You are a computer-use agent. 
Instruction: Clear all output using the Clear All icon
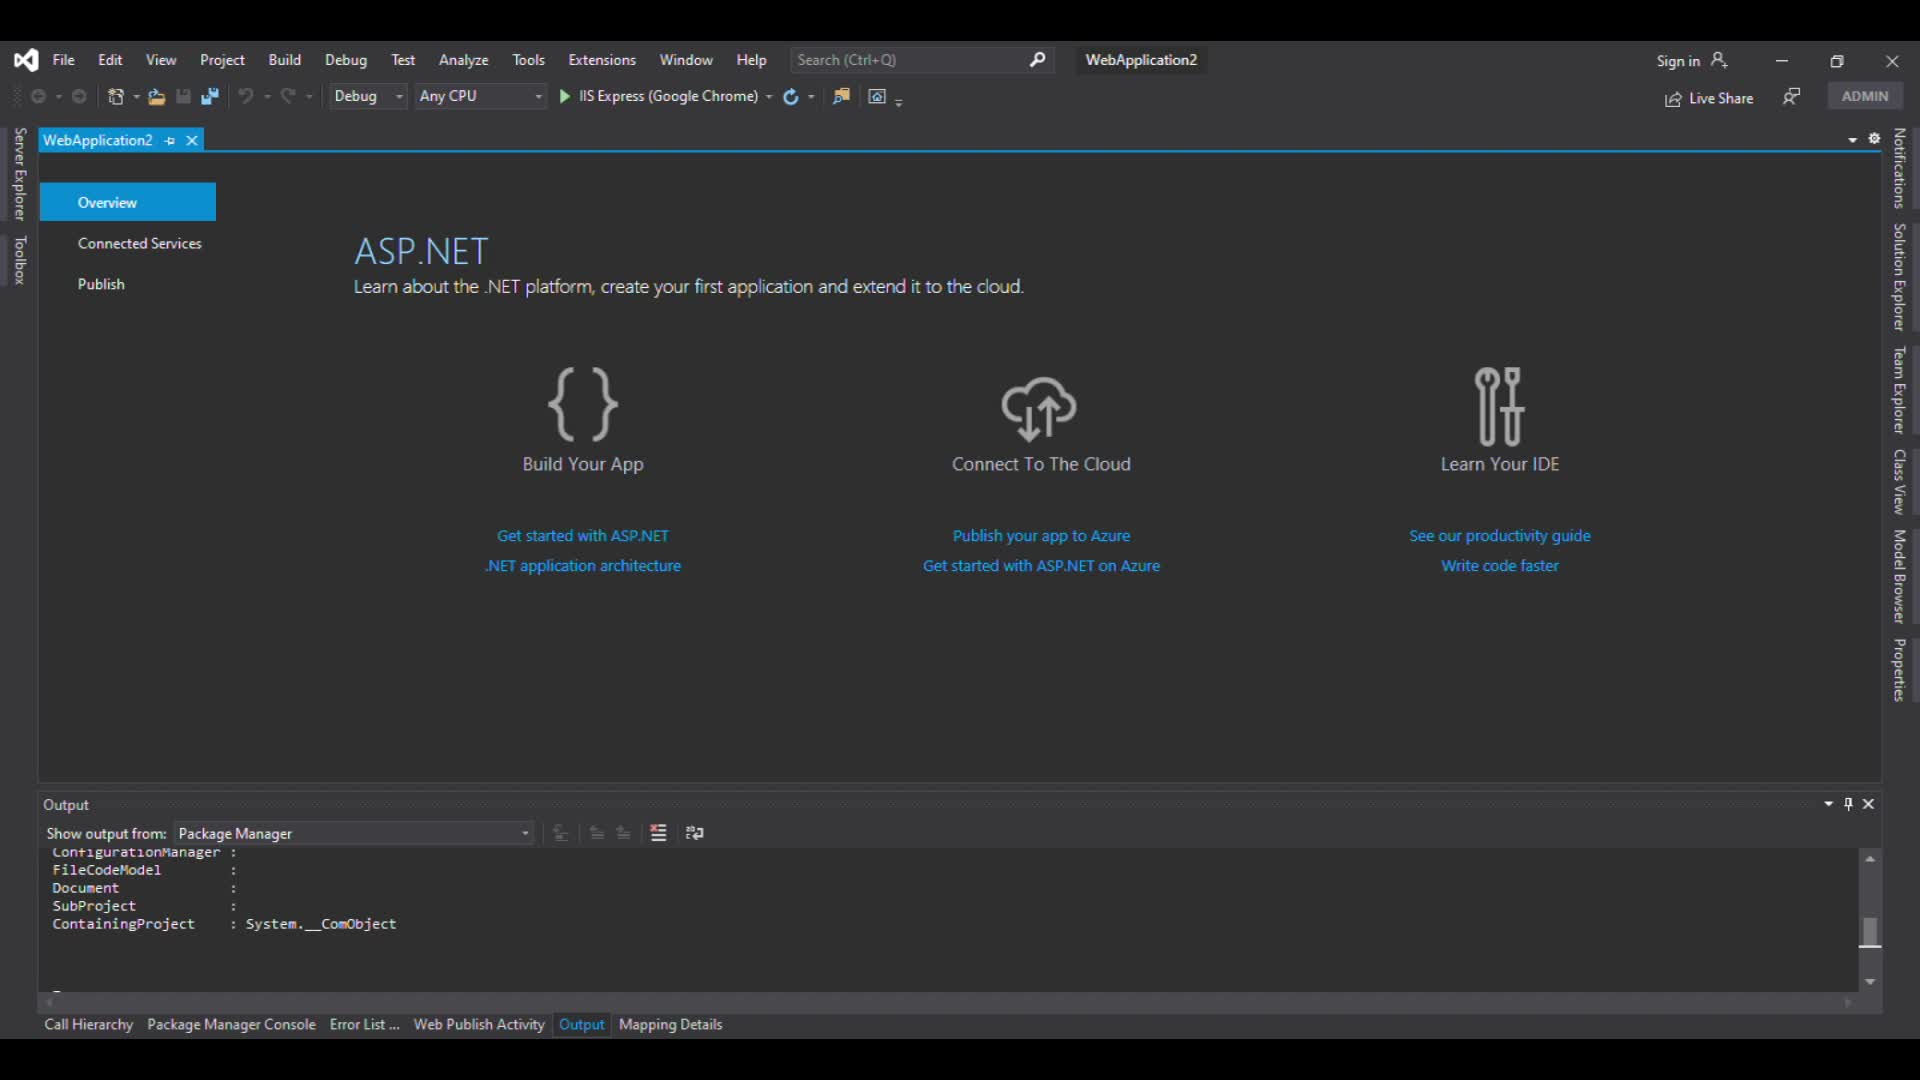click(658, 833)
